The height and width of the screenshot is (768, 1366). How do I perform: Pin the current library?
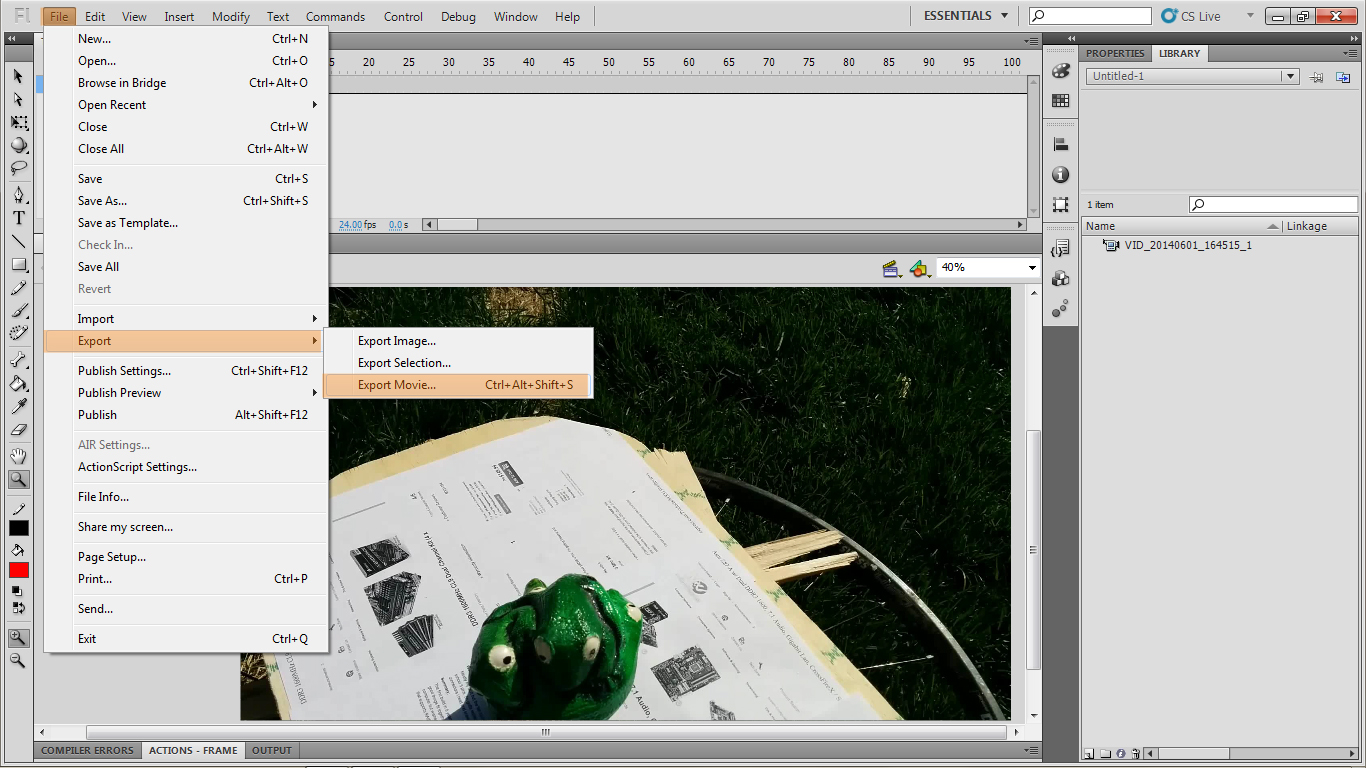coord(1317,76)
